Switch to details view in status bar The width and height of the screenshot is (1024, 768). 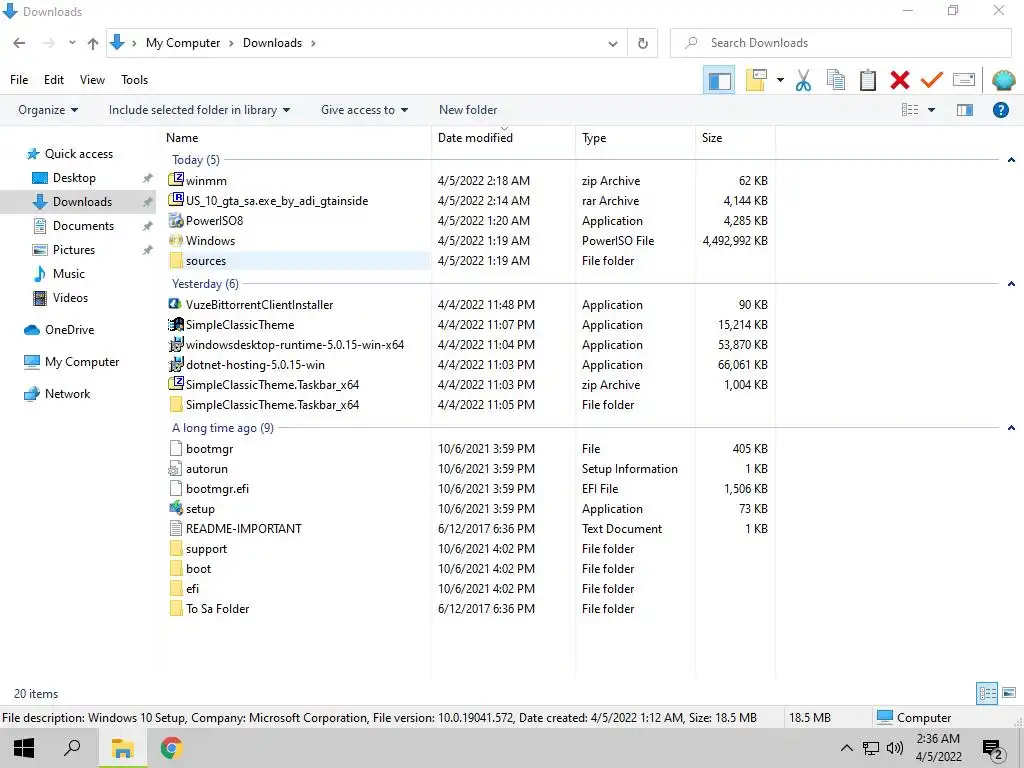pyautogui.click(x=987, y=693)
